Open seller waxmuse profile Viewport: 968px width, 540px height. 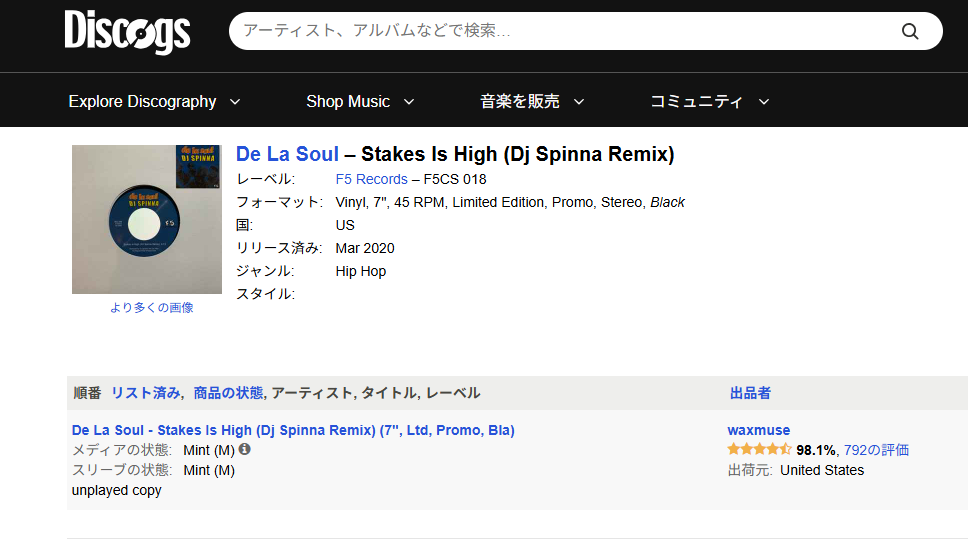tap(758, 430)
